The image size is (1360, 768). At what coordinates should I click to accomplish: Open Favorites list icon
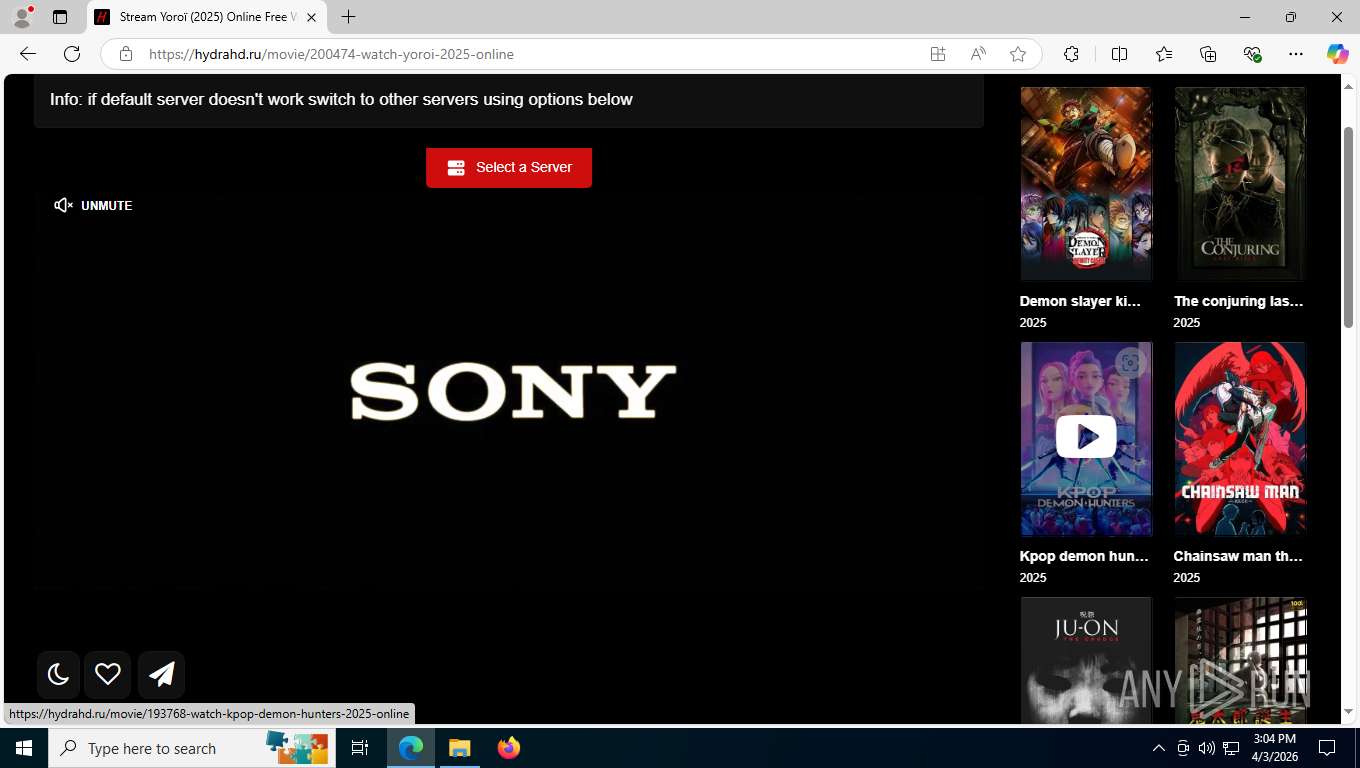(1164, 54)
